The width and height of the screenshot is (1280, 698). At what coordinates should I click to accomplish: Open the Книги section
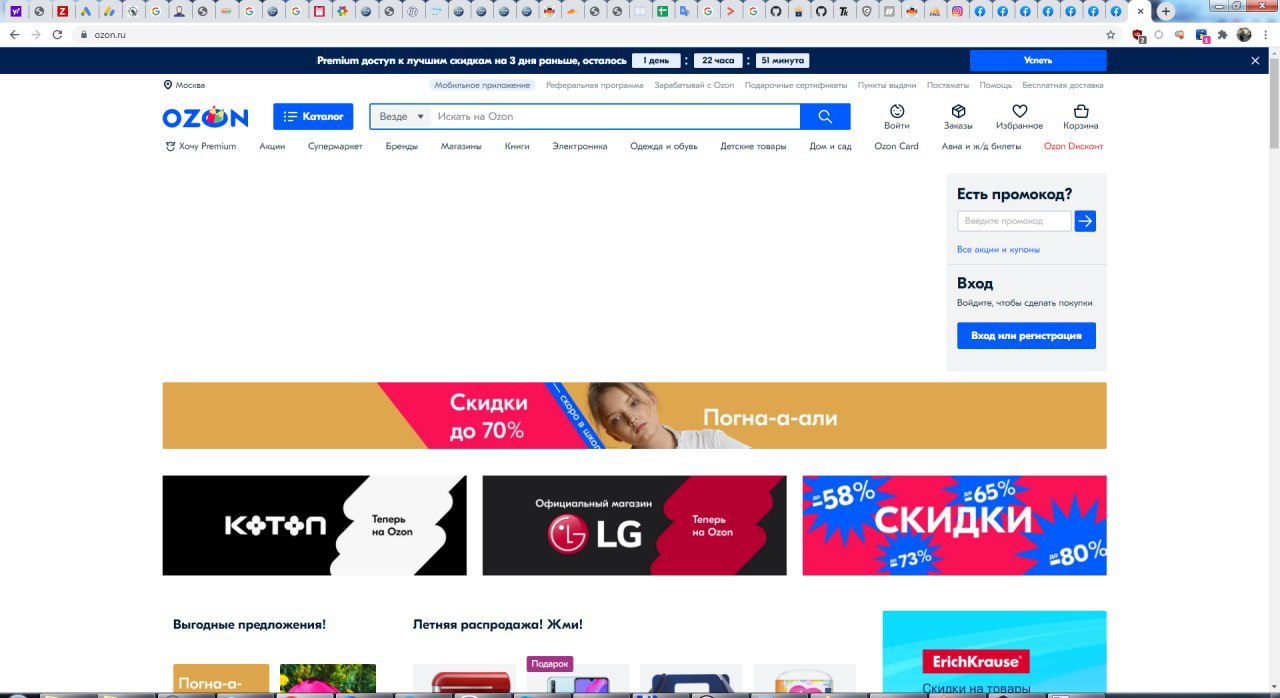[x=517, y=146]
